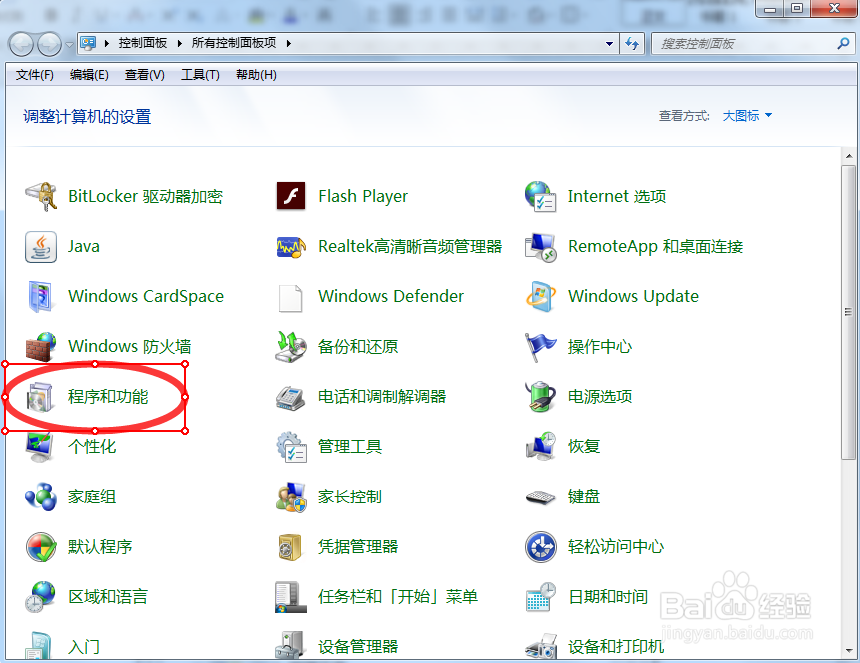Click the 任务栏和「开始」菜单 icon
The height and width of the screenshot is (663, 860).
click(x=291, y=597)
